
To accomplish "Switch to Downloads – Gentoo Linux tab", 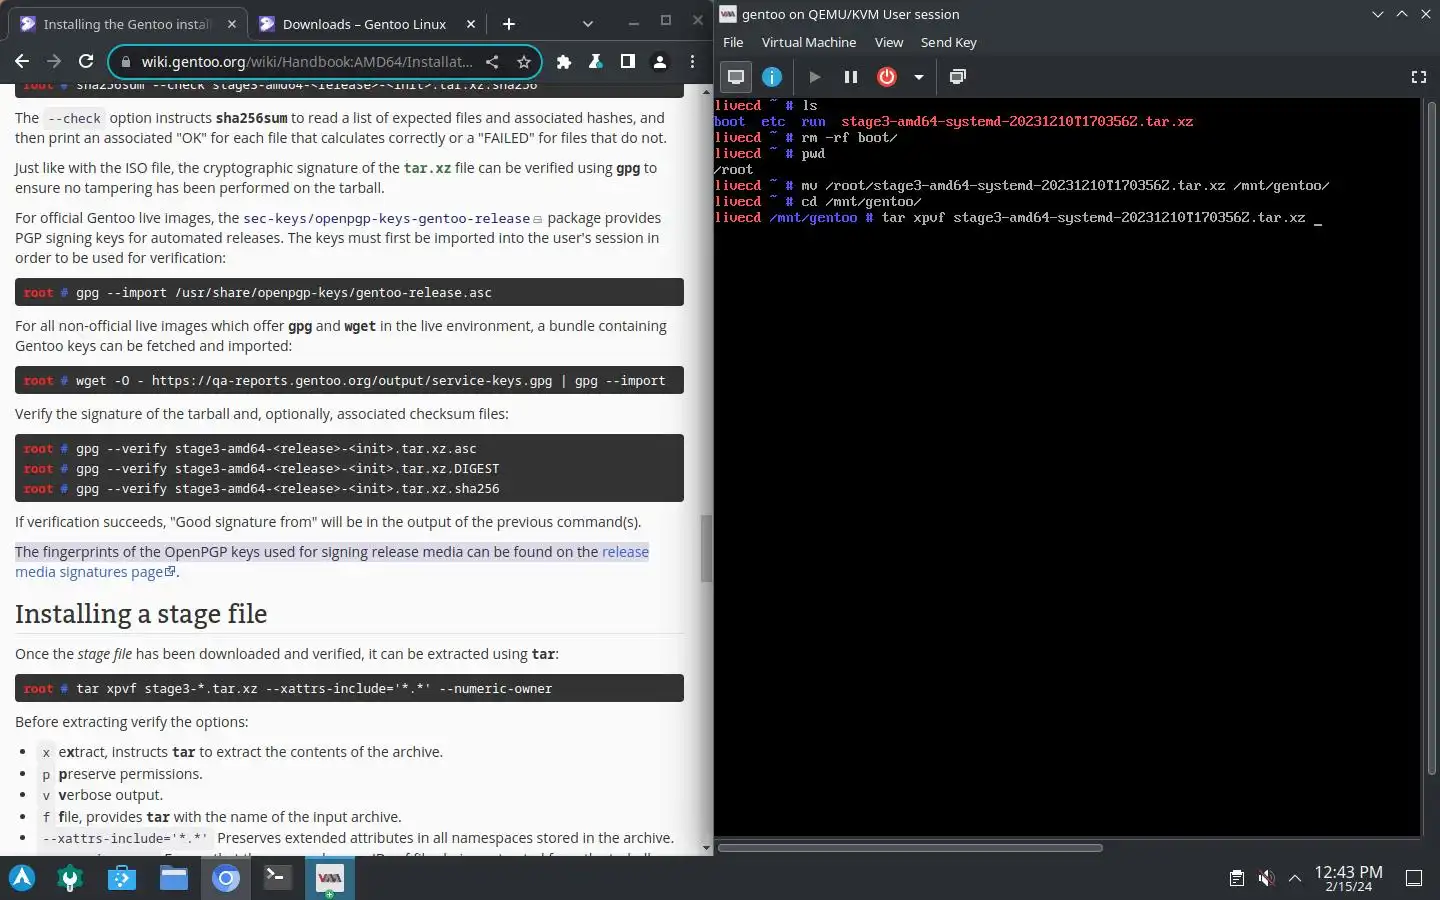I will pos(366,24).
